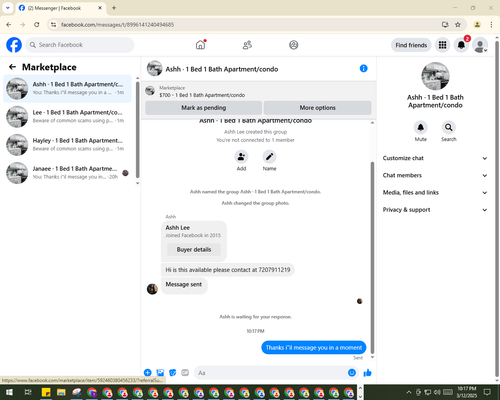Mute the conversation with the bell icon
The width and height of the screenshot is (500, 400).
pos(421,127)
